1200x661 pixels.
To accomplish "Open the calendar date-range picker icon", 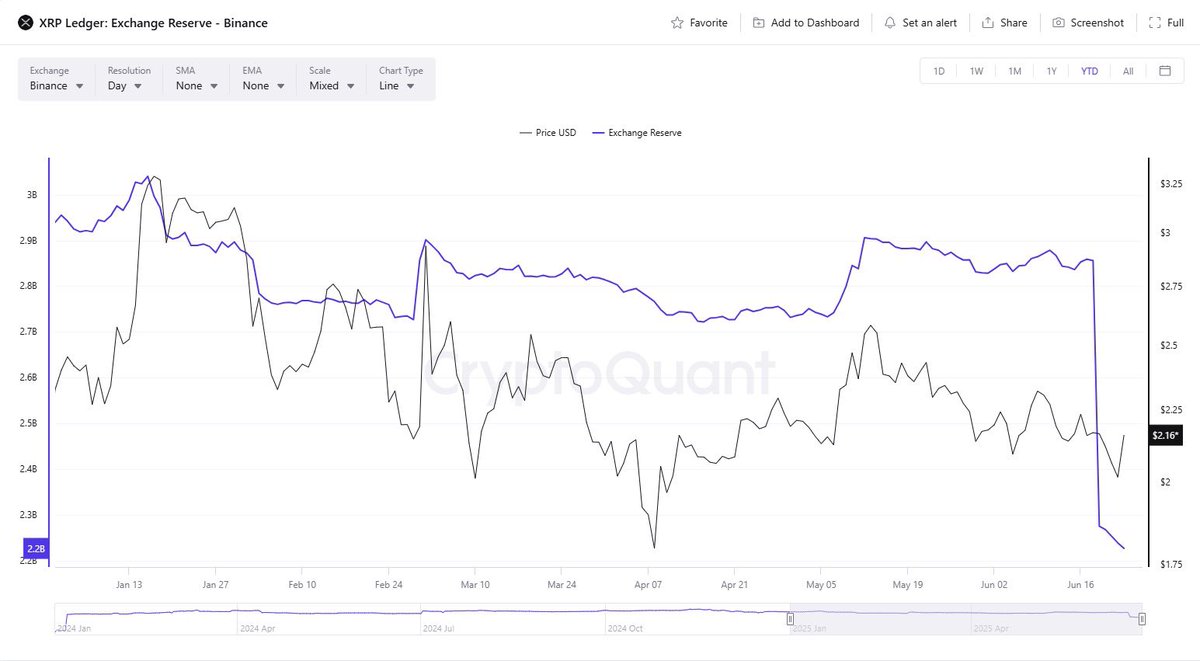I will 1163,71.
